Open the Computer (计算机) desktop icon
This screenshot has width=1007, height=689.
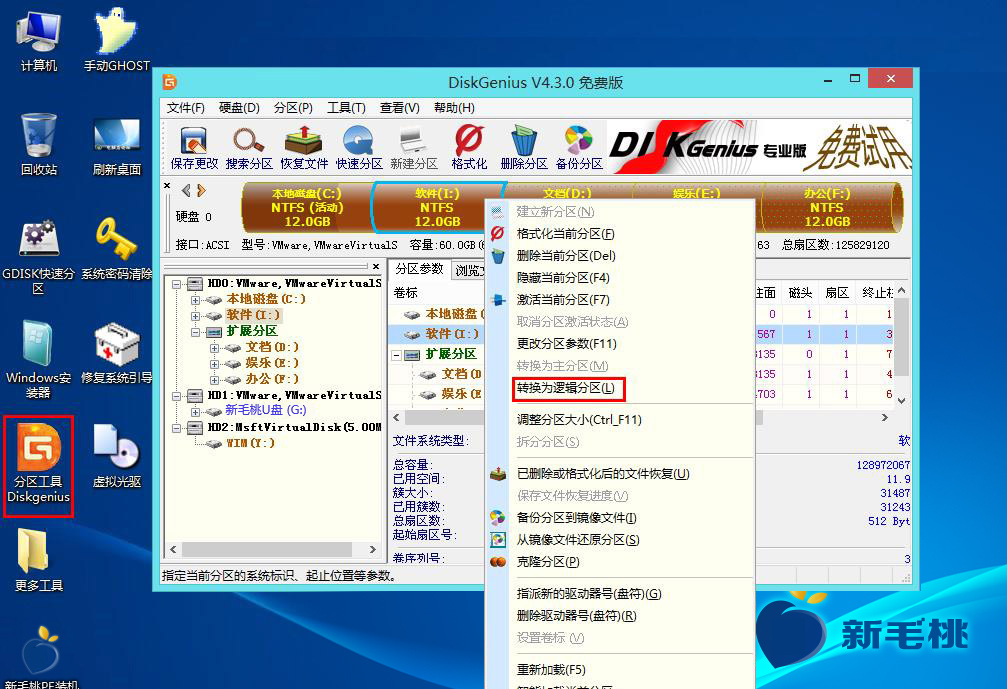39,40
